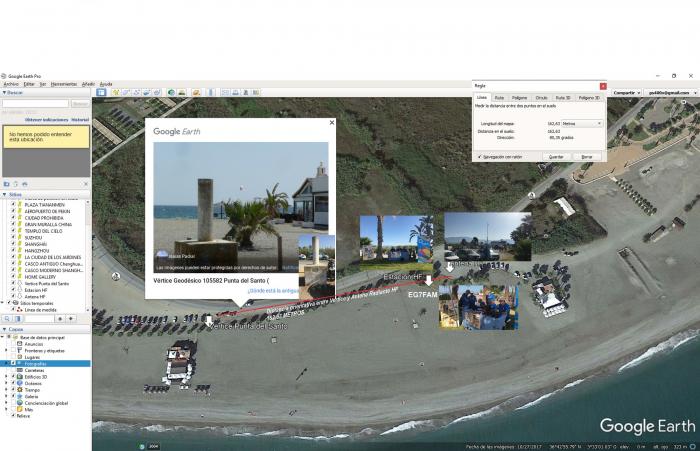Screen dimensions: 700x451
Task: Click the Sitios panel view toggle icon
Action: 17,319
